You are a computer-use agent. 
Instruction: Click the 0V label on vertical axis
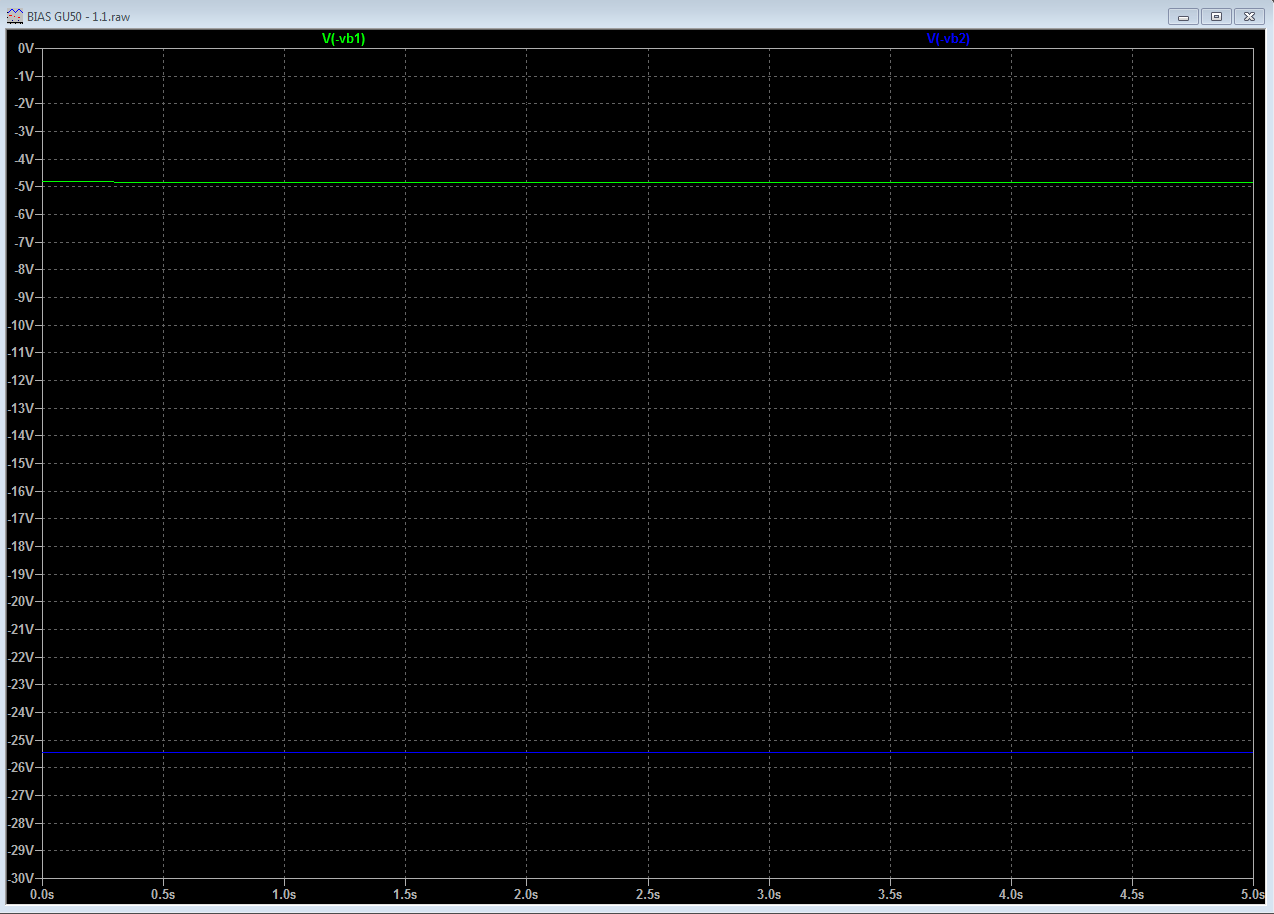[25, 48]
